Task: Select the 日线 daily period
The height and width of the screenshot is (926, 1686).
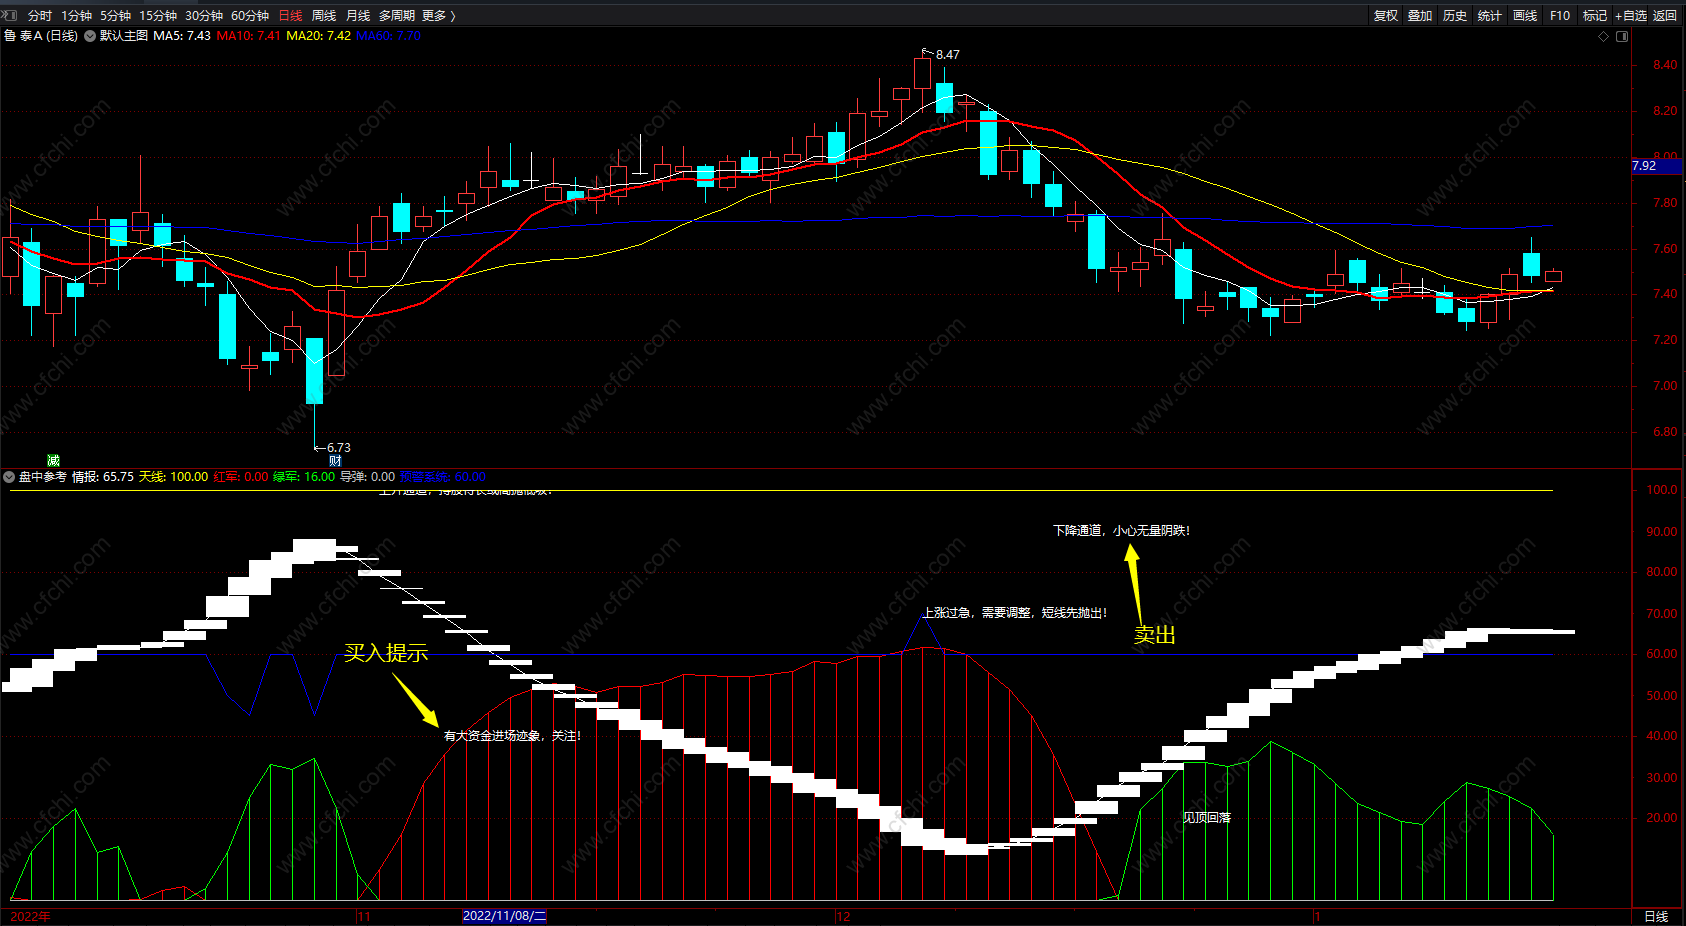Action: pos(290,15)
